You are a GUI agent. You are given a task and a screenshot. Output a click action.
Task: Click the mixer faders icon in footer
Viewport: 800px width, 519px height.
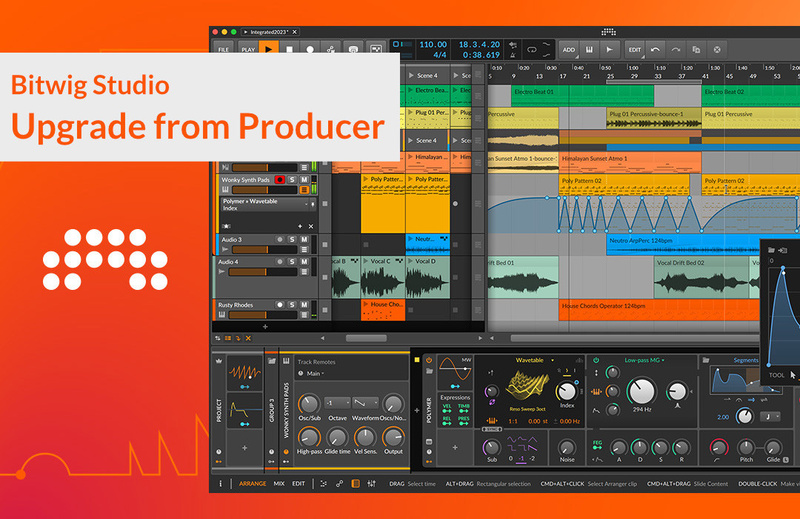[371, 483]
